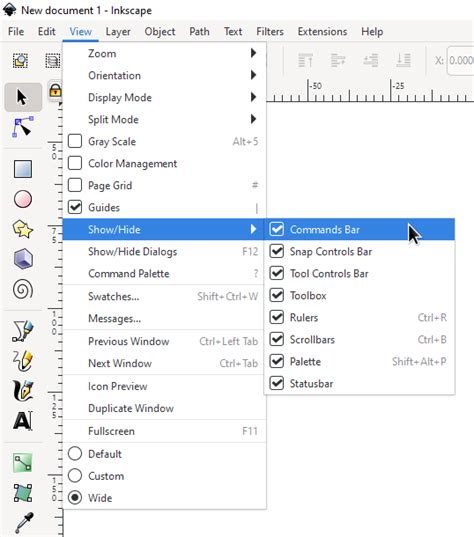Select the Mesh gradient tool
Image resolution: width=474 pixels, height=537 pixels.
(23, 493)
